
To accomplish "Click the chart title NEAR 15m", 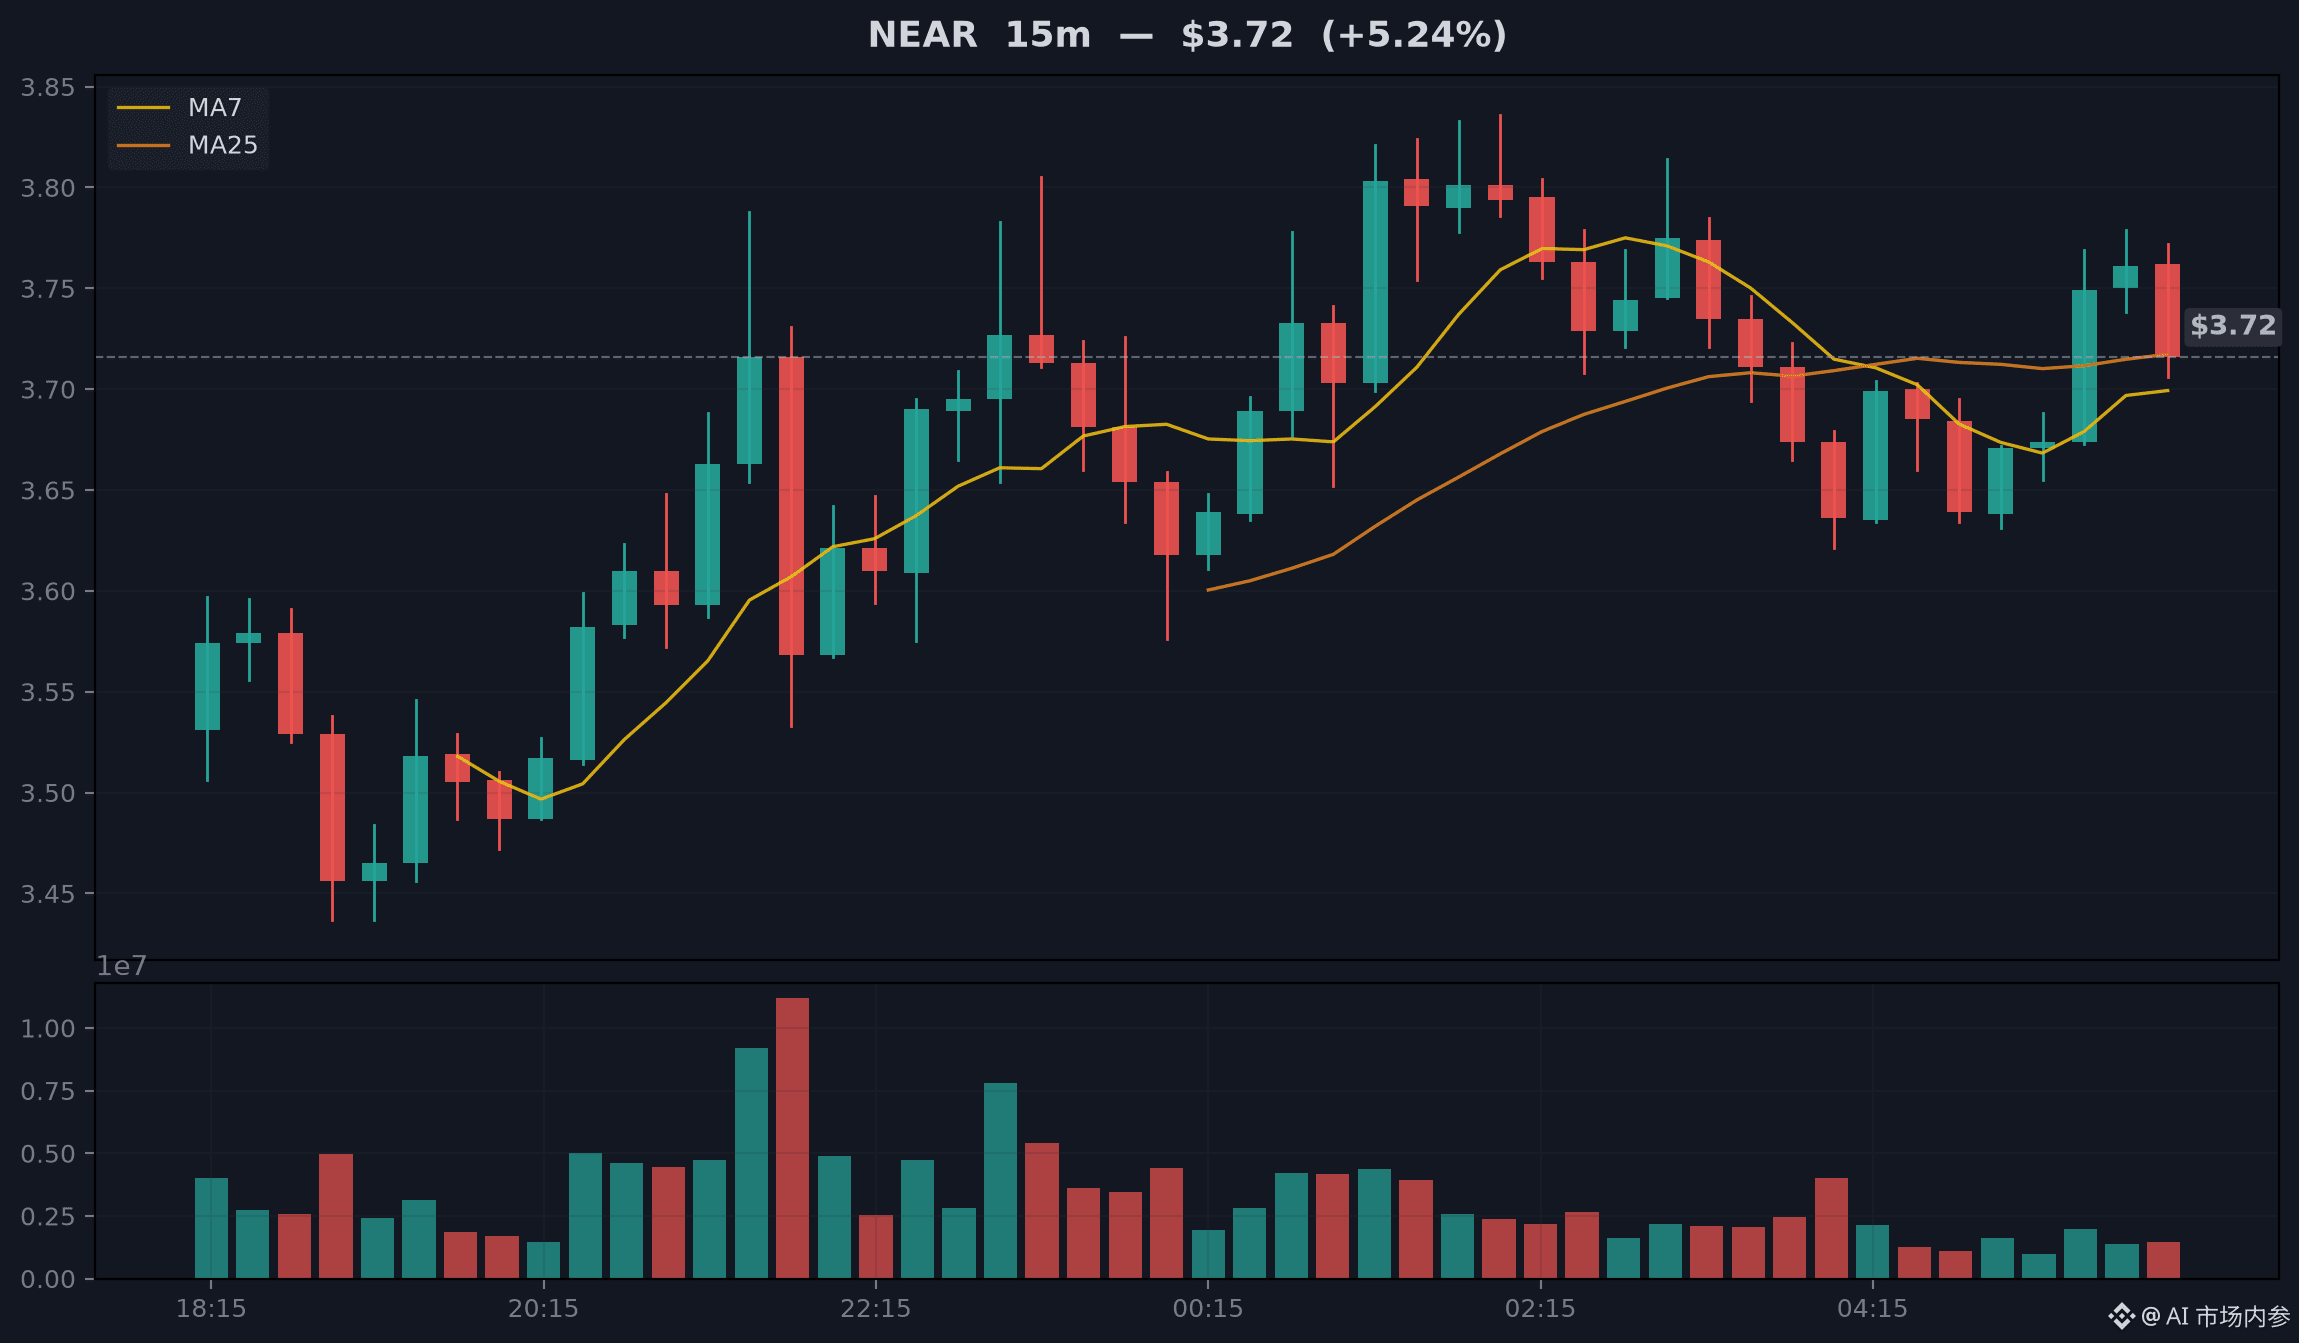I will pyautogui.click(x=979, y=35).
